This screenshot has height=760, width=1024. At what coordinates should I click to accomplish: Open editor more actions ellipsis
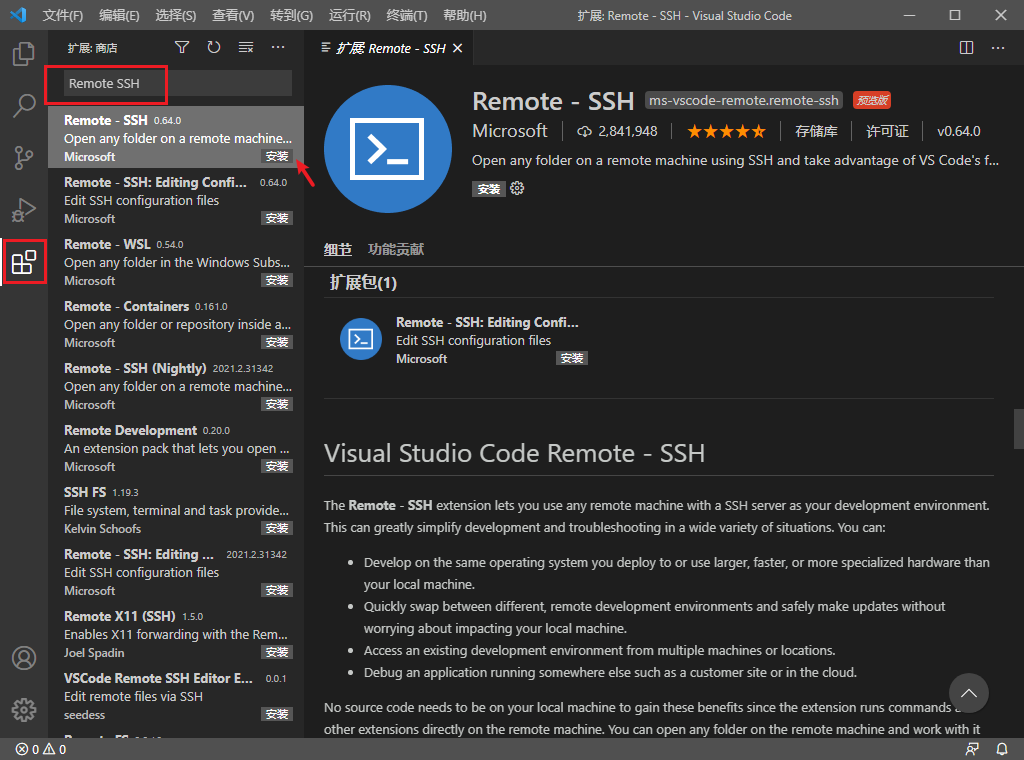[998, 48]
